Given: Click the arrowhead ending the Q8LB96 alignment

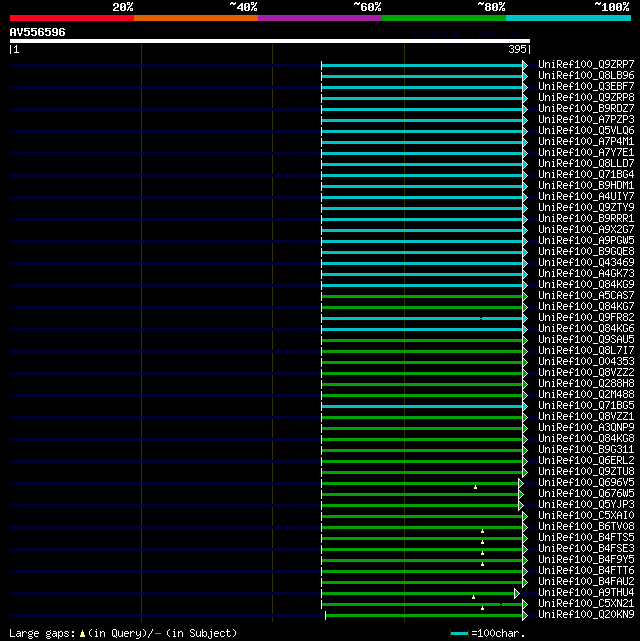Looking at the screenshot, I should pyautogui.click(x=525, y=76).
